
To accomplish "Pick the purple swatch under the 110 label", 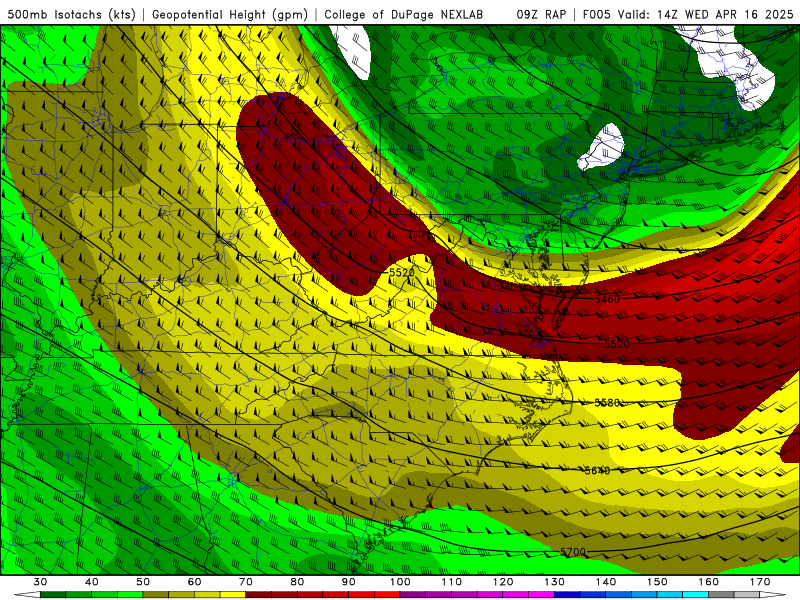I will [464, 595].
